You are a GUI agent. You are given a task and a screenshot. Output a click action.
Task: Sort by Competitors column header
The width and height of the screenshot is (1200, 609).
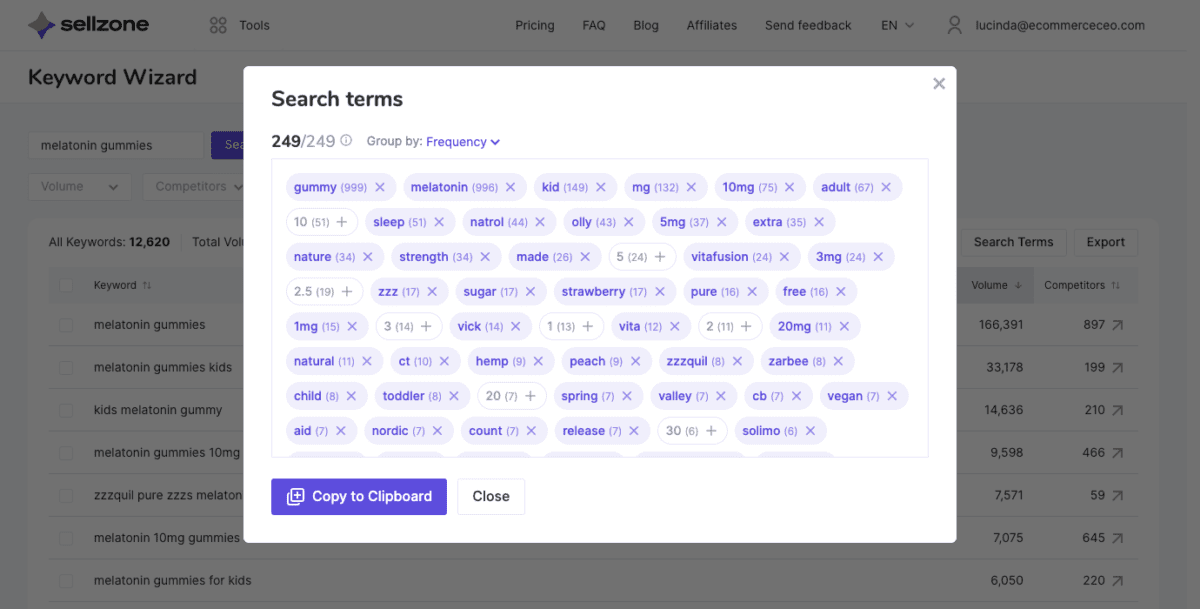[1082, 285]
